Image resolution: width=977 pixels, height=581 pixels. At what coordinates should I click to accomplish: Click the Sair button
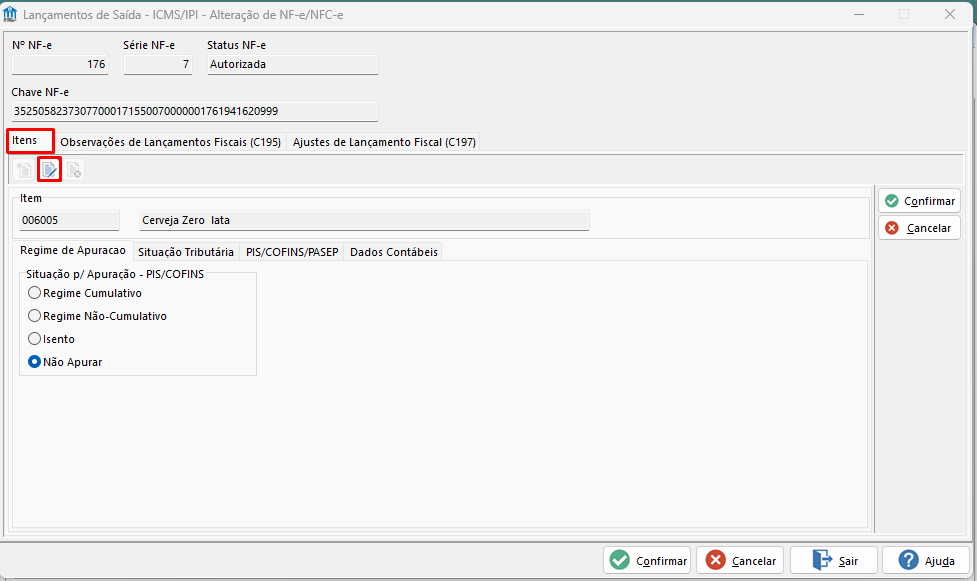click(834, 560)
